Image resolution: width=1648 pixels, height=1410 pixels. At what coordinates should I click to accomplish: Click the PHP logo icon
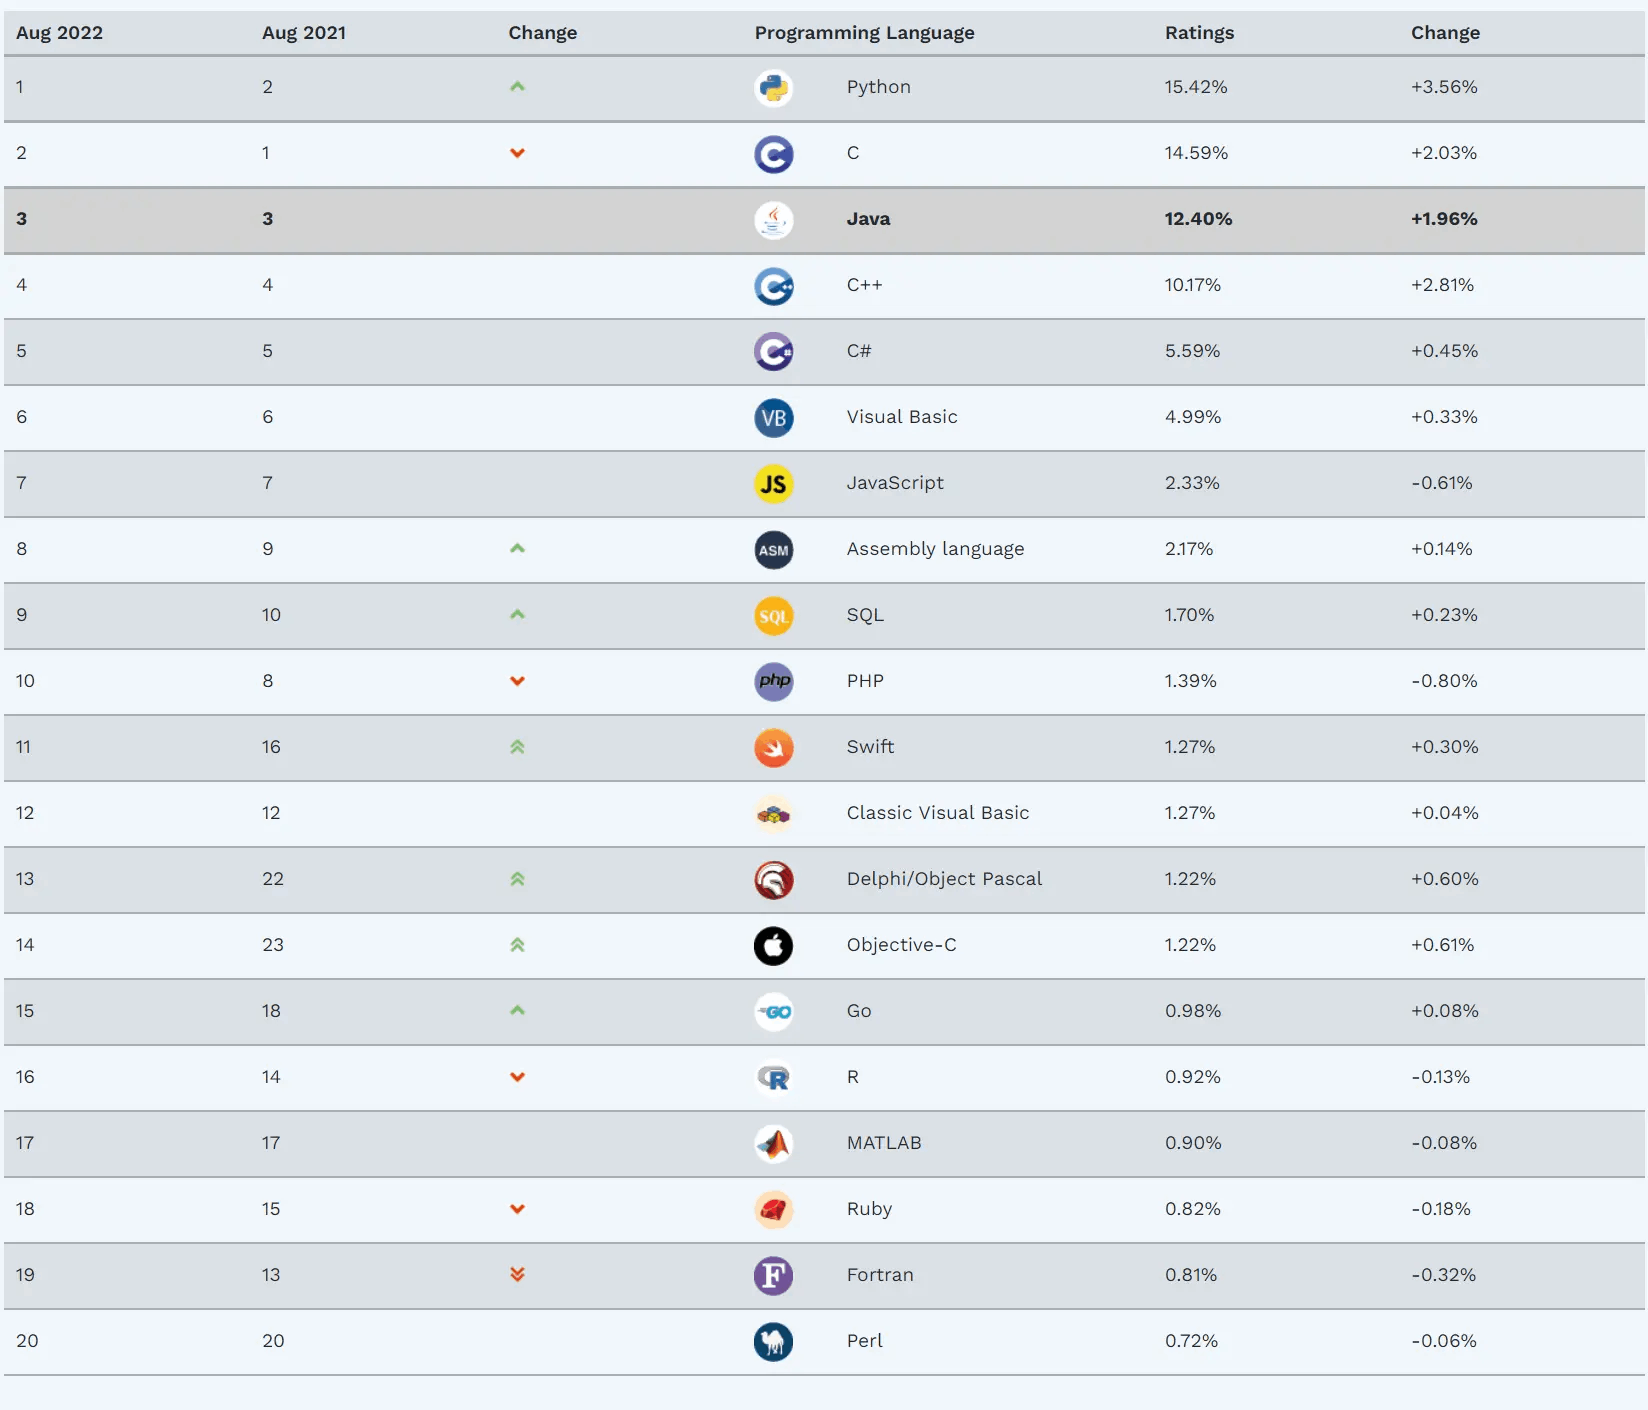point(773,682)
